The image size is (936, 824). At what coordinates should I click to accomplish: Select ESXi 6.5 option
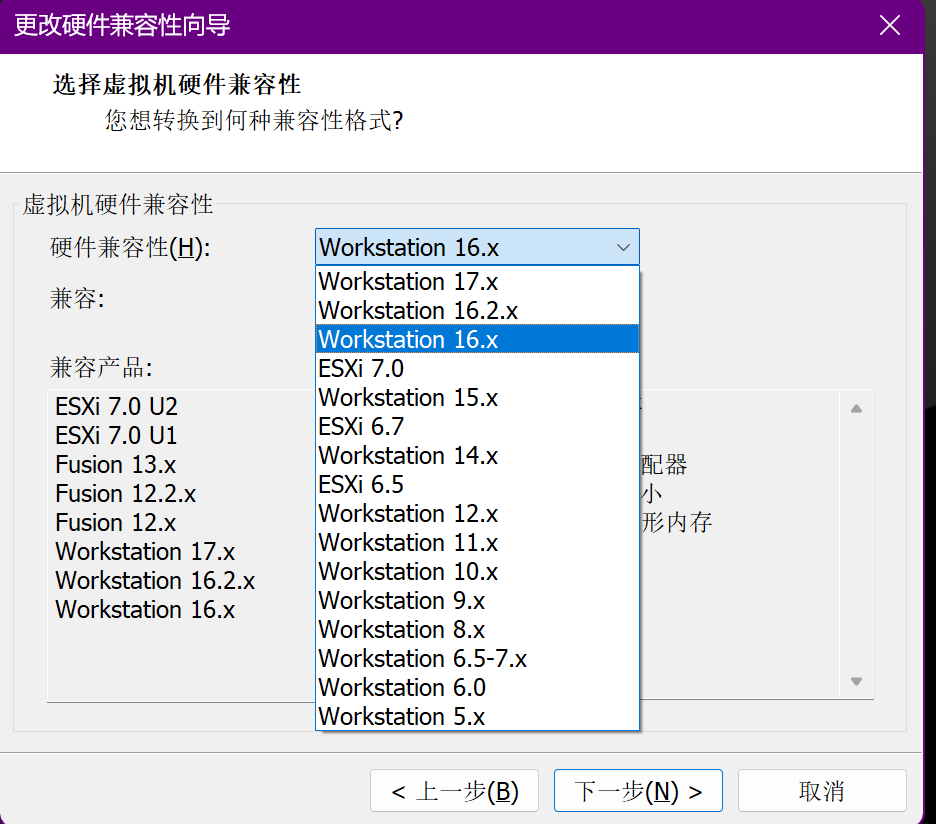(x=361, y=485)
